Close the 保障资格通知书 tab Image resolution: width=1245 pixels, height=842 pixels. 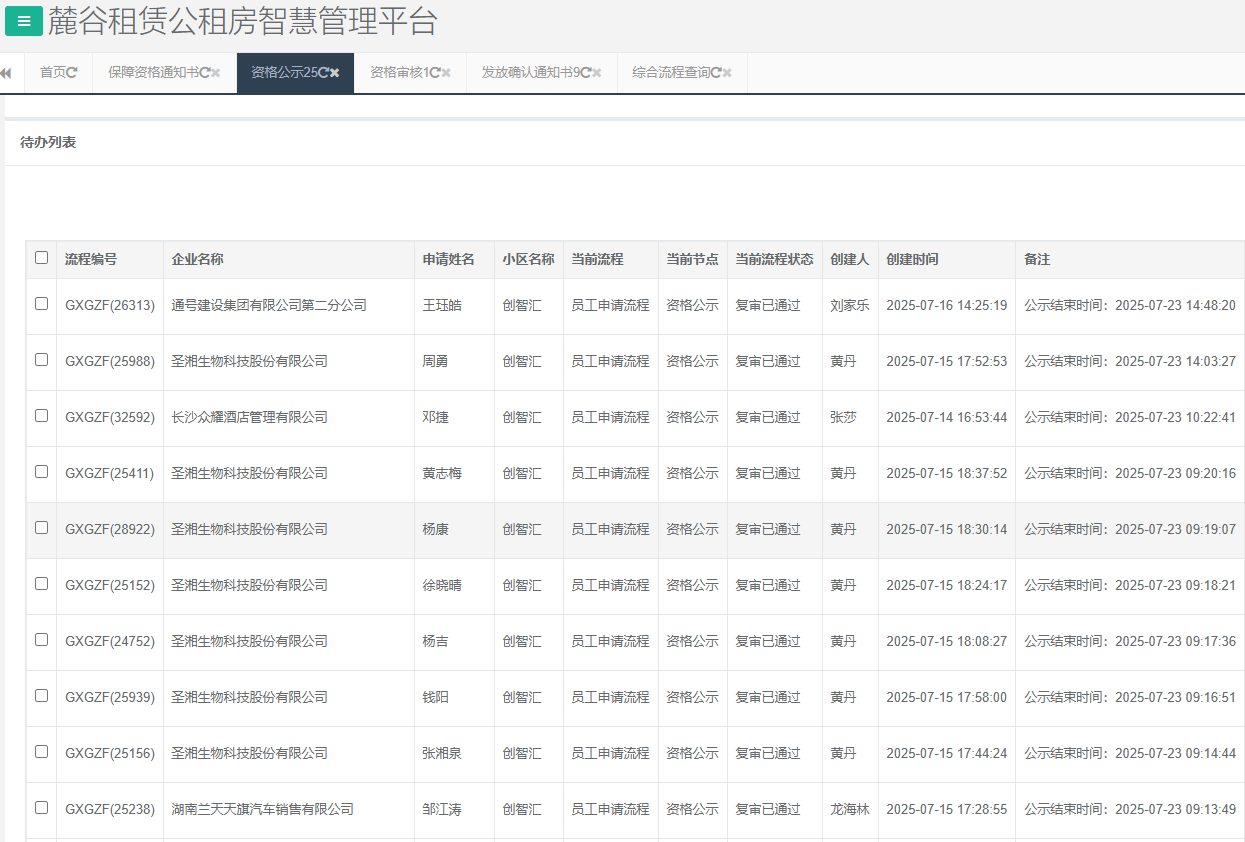tap(216, 73)
